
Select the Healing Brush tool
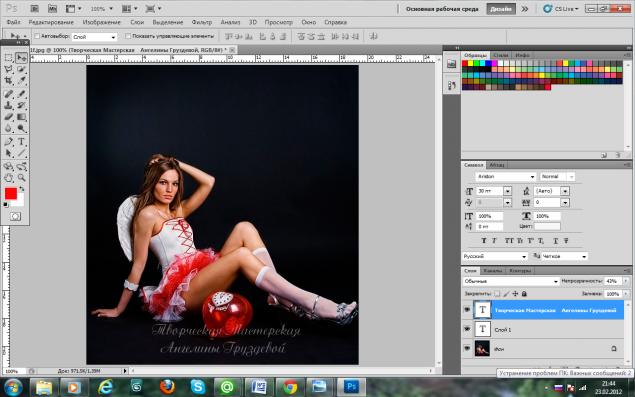9,94
